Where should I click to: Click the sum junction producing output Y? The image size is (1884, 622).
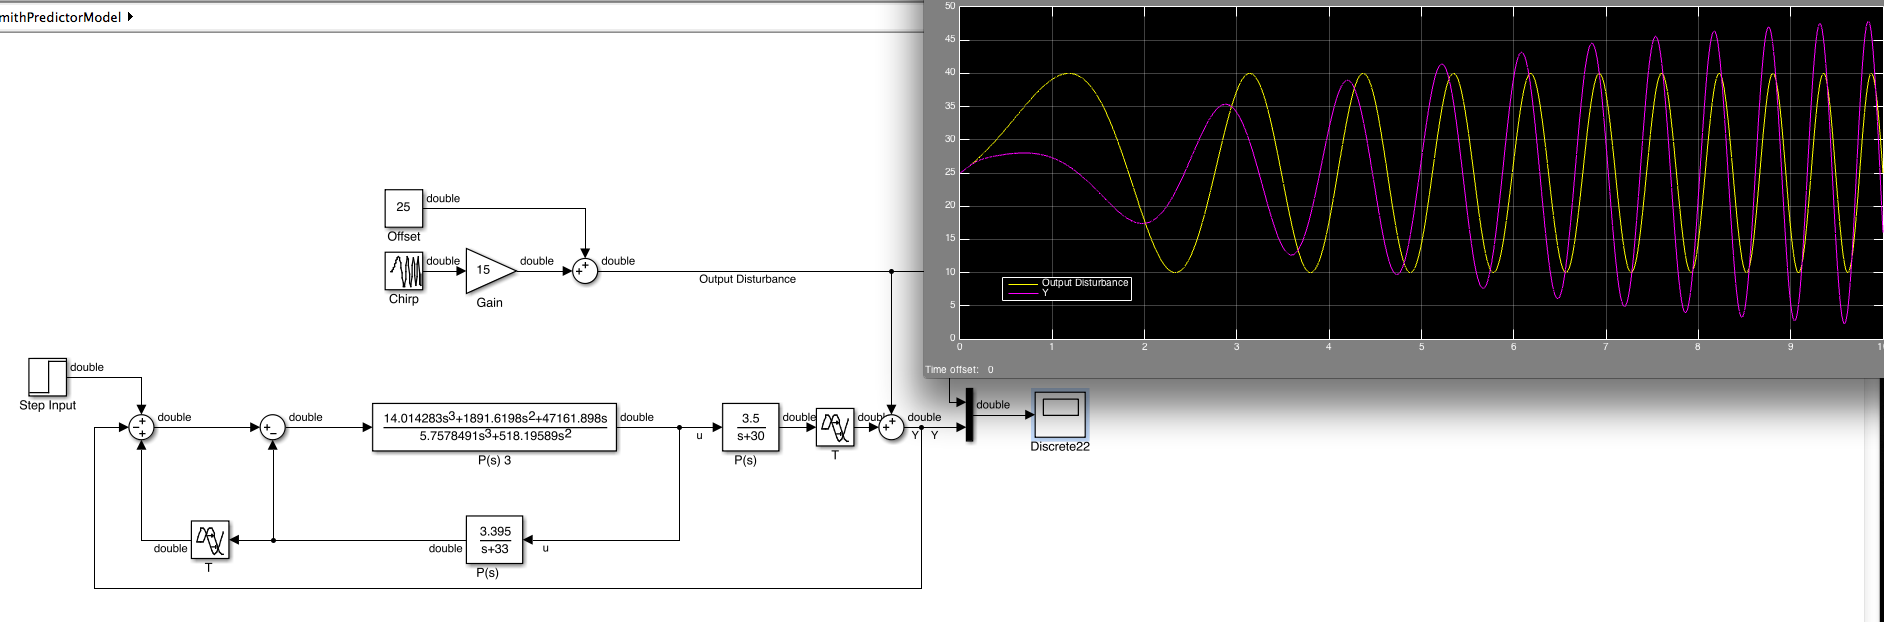(x=891, y=428)
